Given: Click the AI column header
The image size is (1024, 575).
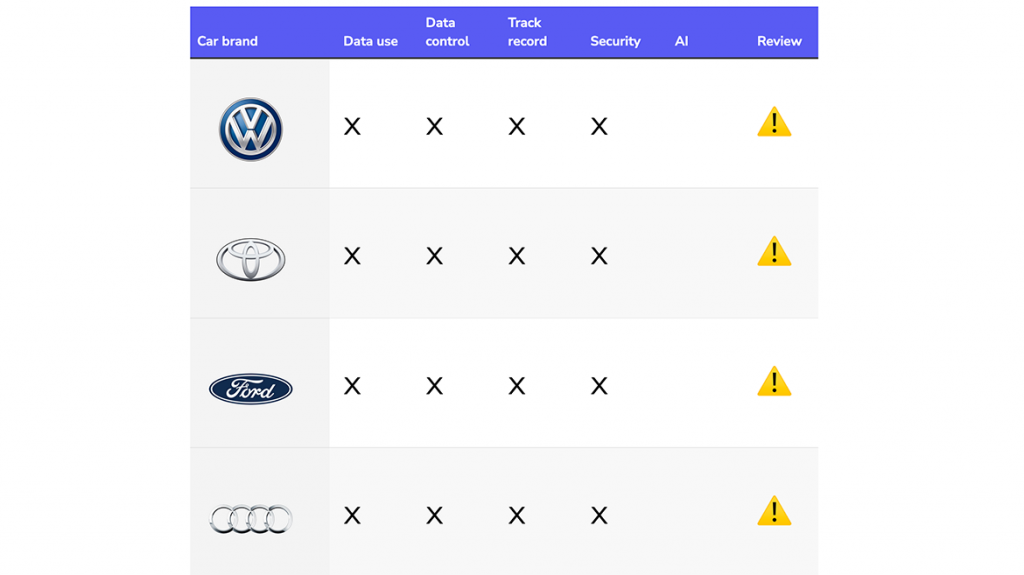Looking at the screenshot, I should [681, 41].
